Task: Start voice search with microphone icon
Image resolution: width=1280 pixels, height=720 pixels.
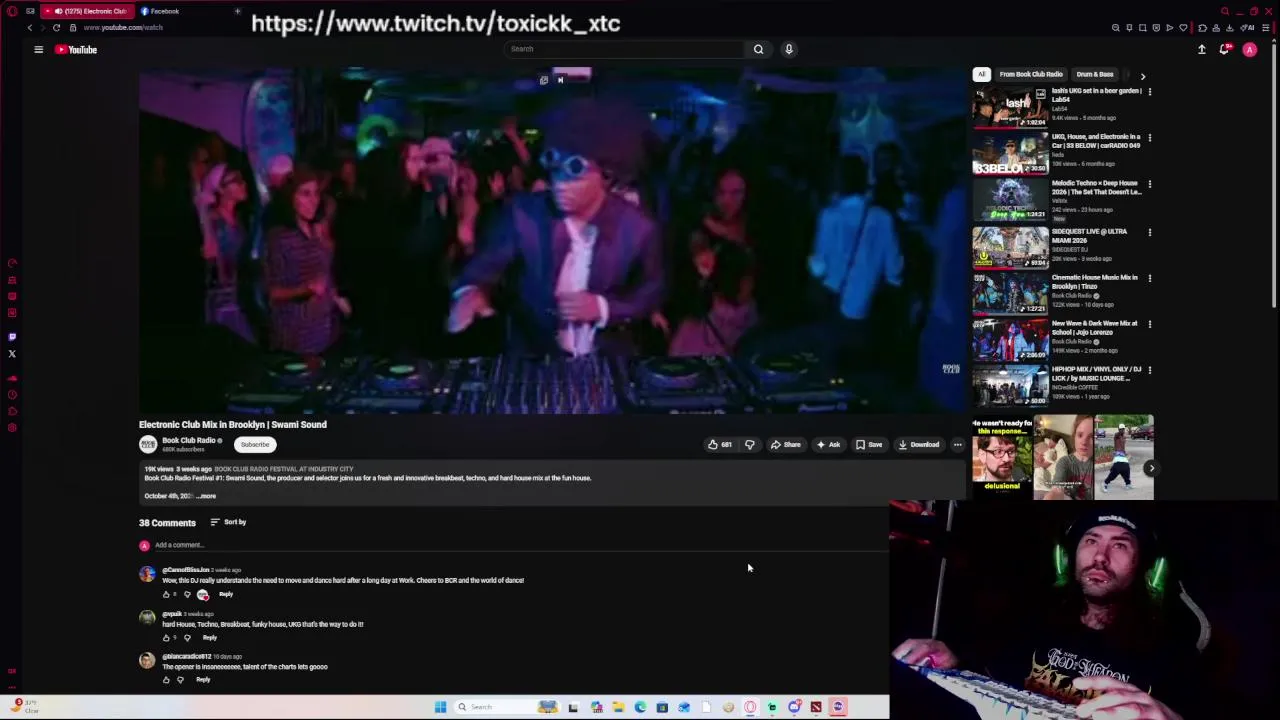Action: 788,49
